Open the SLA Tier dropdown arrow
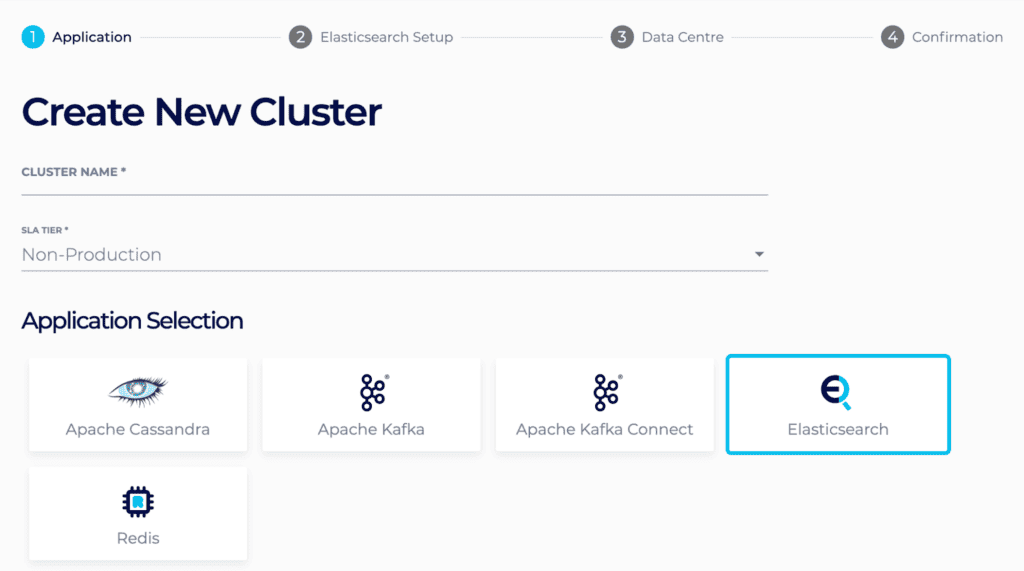 click(759, 254)
